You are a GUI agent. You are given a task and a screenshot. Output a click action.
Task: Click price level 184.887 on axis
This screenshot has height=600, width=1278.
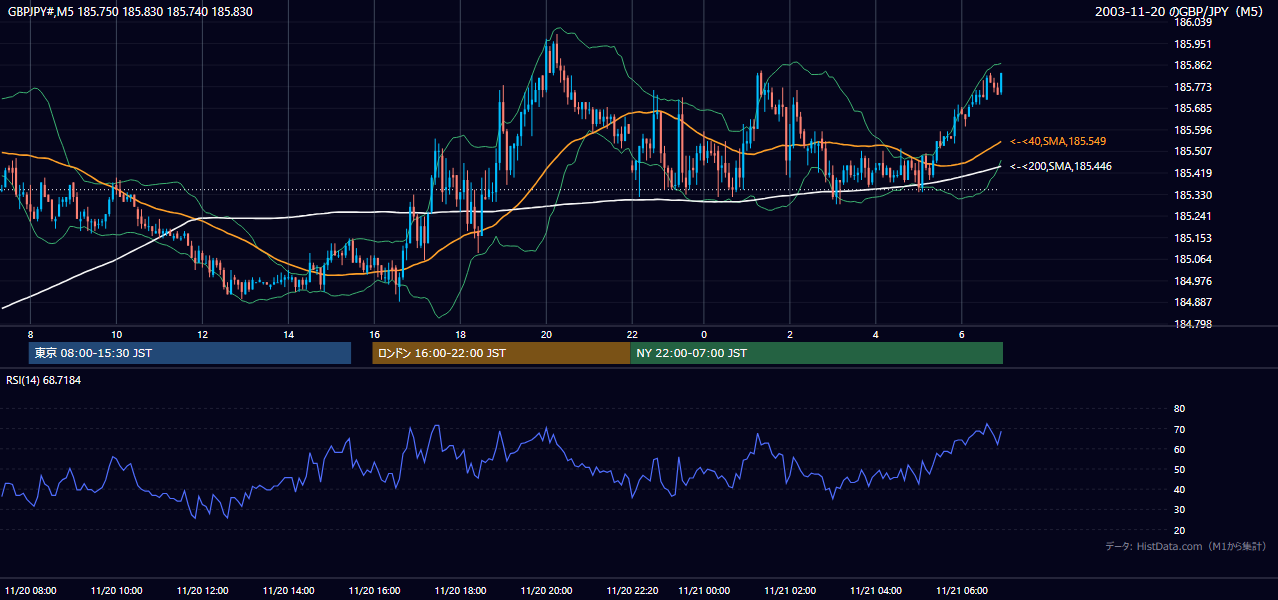[x=1193, y=302]
